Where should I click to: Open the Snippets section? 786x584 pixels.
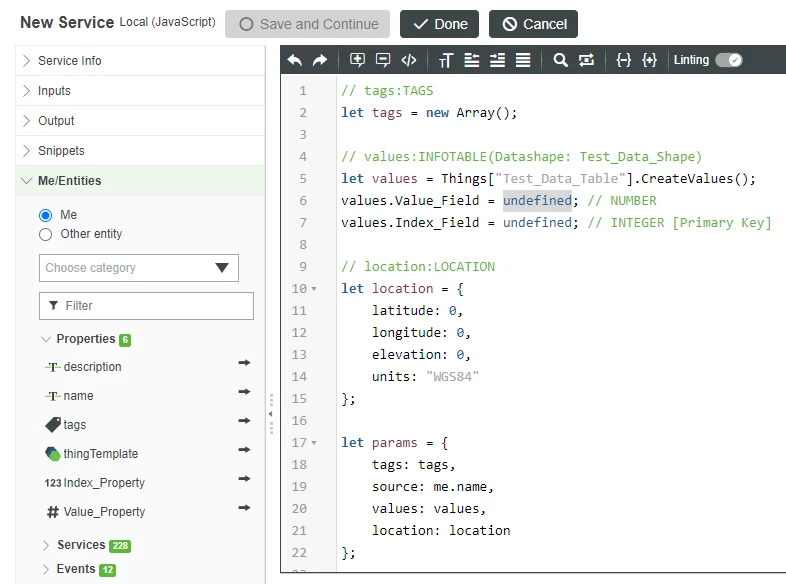(x=140, y=151)
